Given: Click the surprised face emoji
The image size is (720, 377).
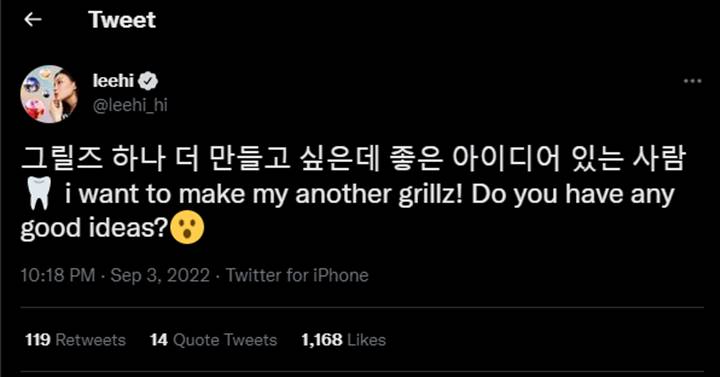Looking at the screenshot, I should (x=187, y=227).
